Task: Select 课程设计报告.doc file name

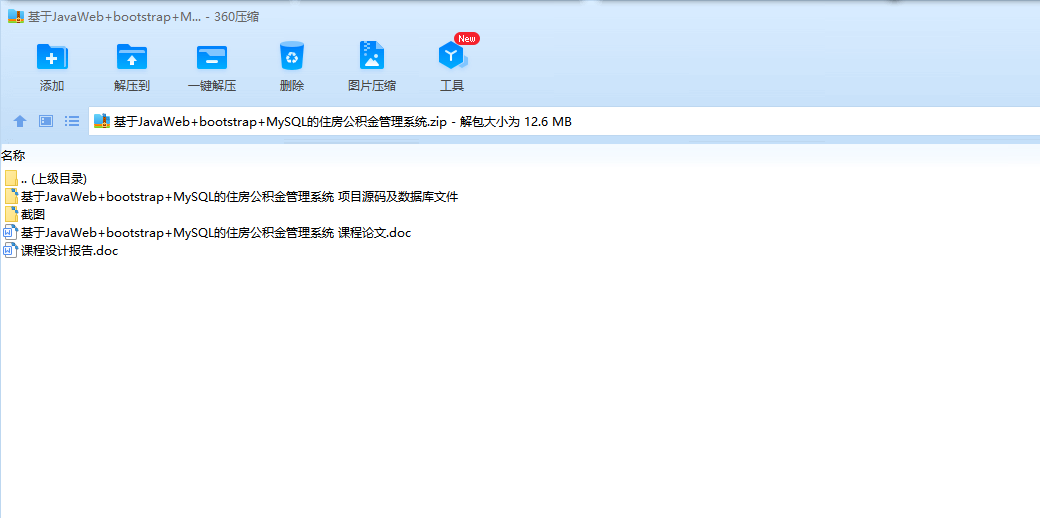Action: [70, 251]
